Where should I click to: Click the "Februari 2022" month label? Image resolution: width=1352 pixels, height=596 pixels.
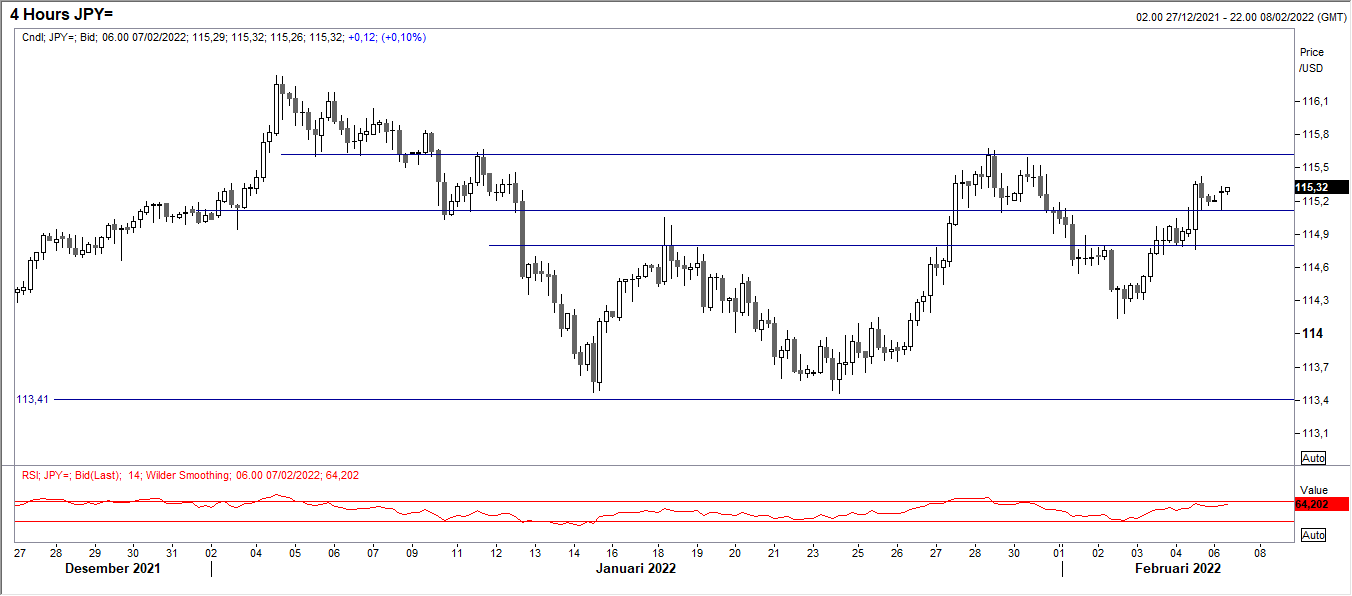click(1177, 568)
